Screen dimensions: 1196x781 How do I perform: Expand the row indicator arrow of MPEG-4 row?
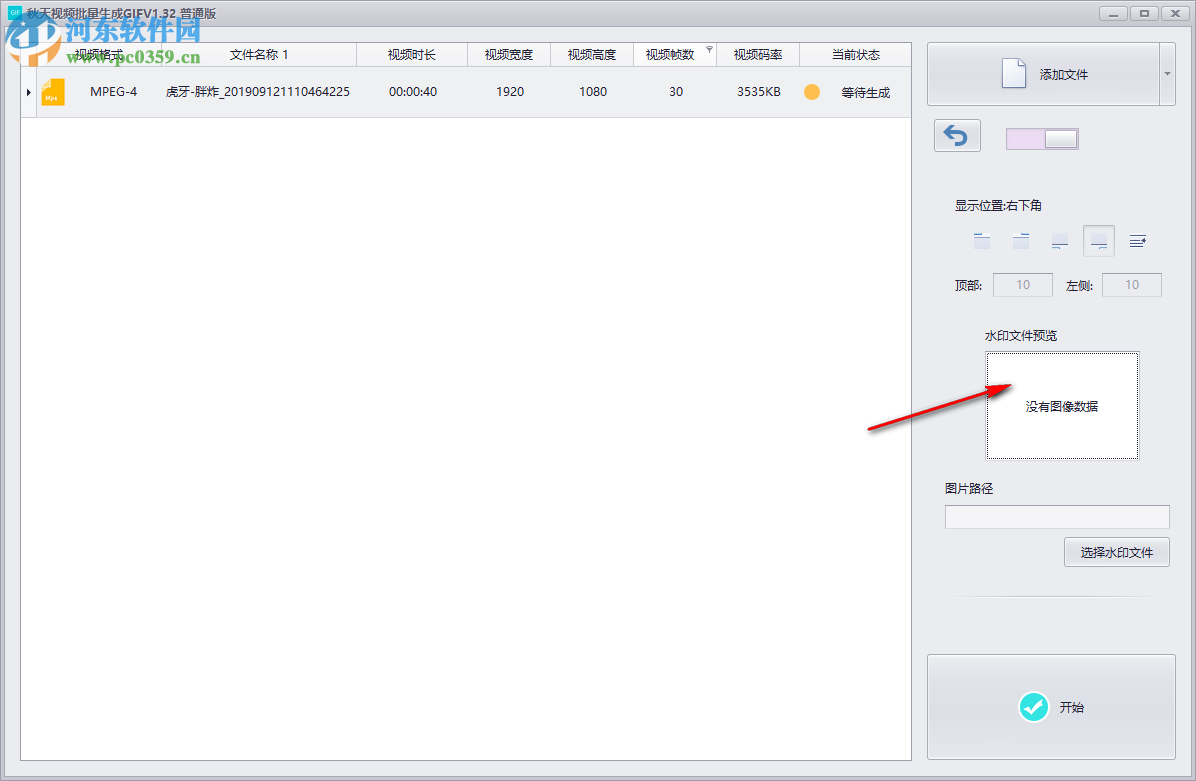coord(29,92)
